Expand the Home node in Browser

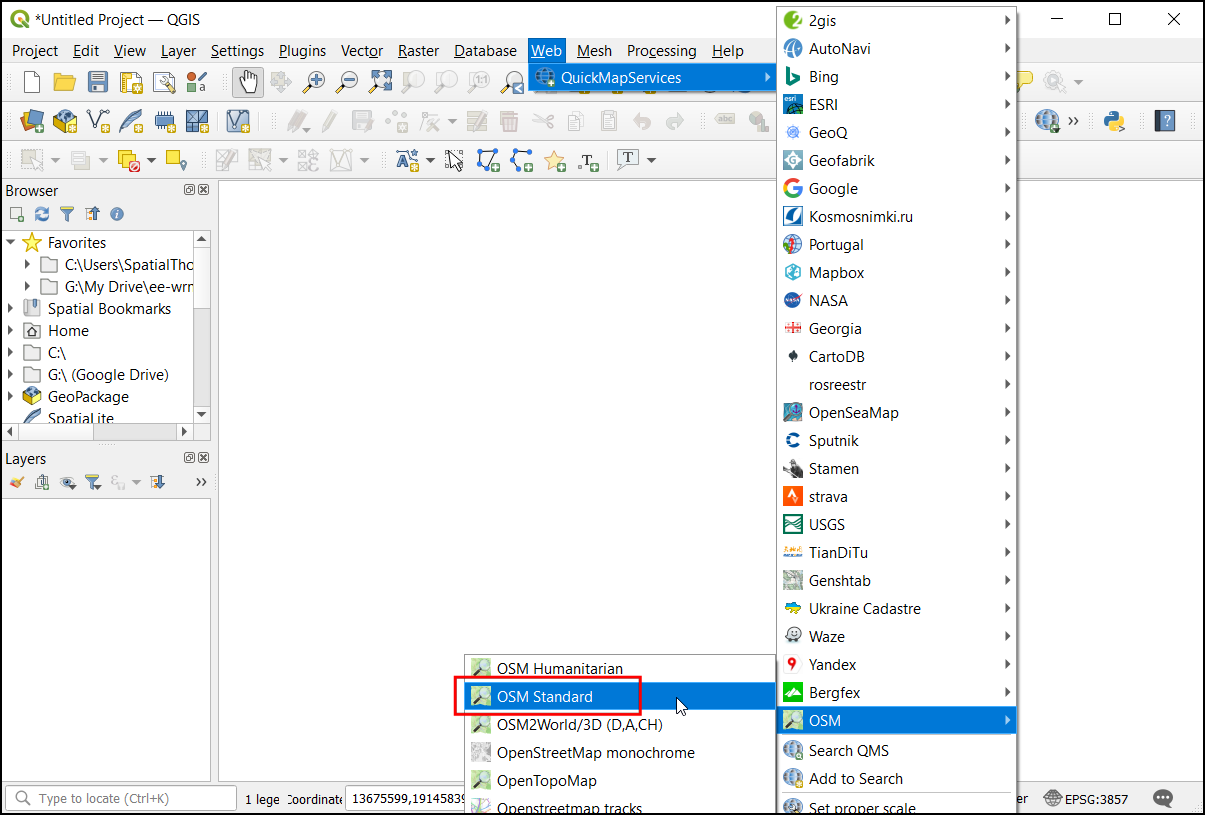point(11,330)
